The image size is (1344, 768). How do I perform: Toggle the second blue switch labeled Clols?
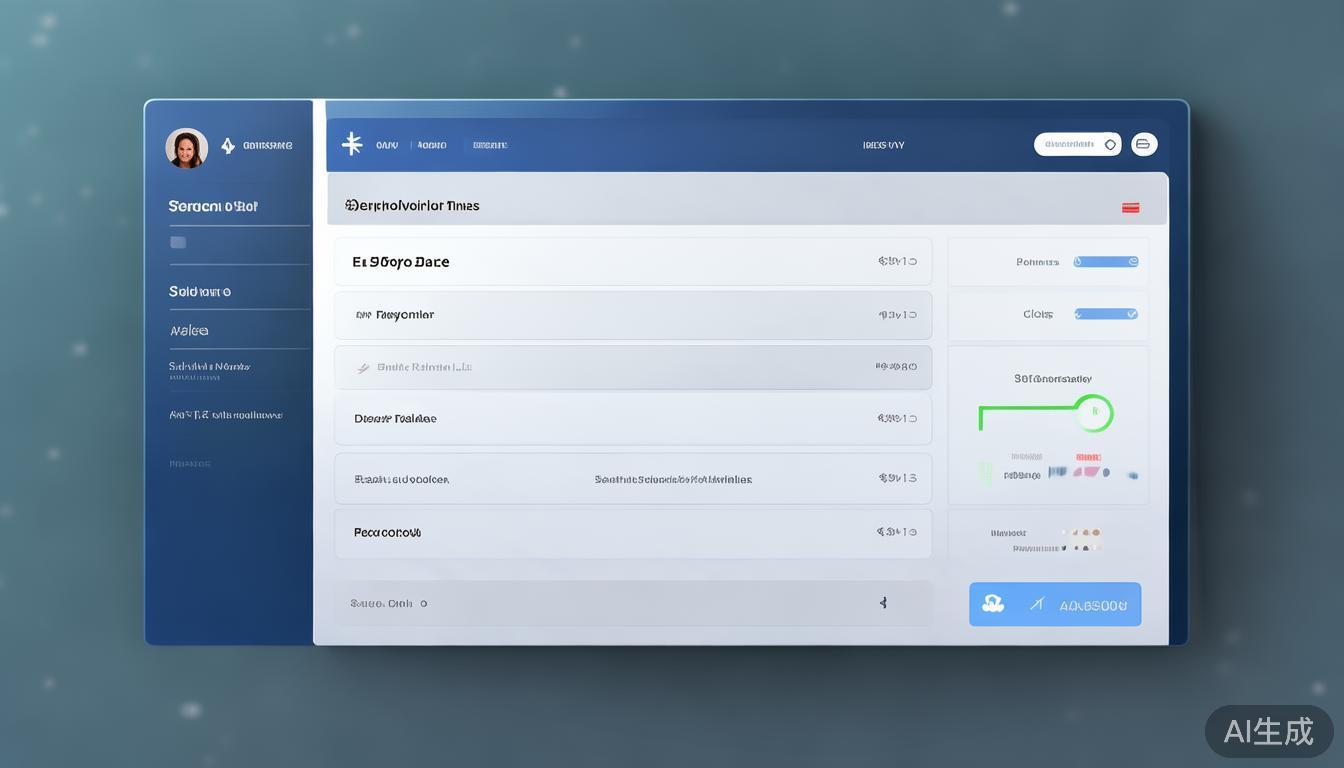click(1106, 314)
